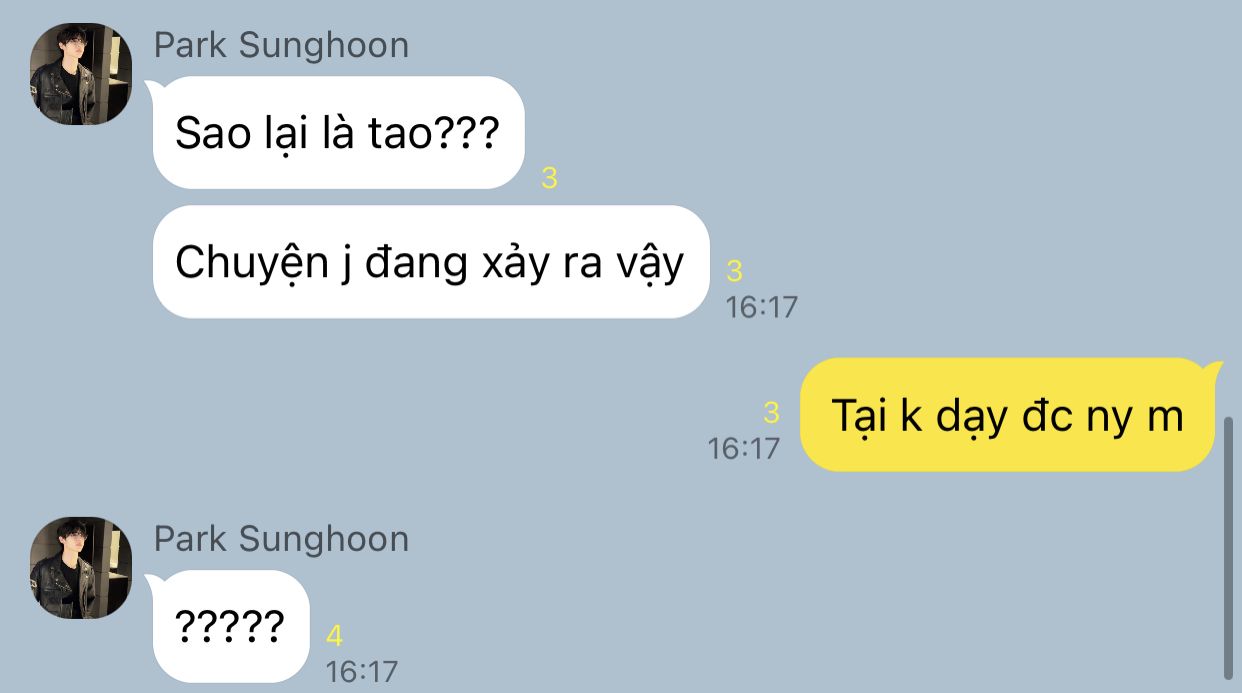Image resolution: width=1242 pixels, height=693 pixels.
Task: Tap Park Sunghoon's avatar next to '?????' message
Action: (x=81, y=568)
